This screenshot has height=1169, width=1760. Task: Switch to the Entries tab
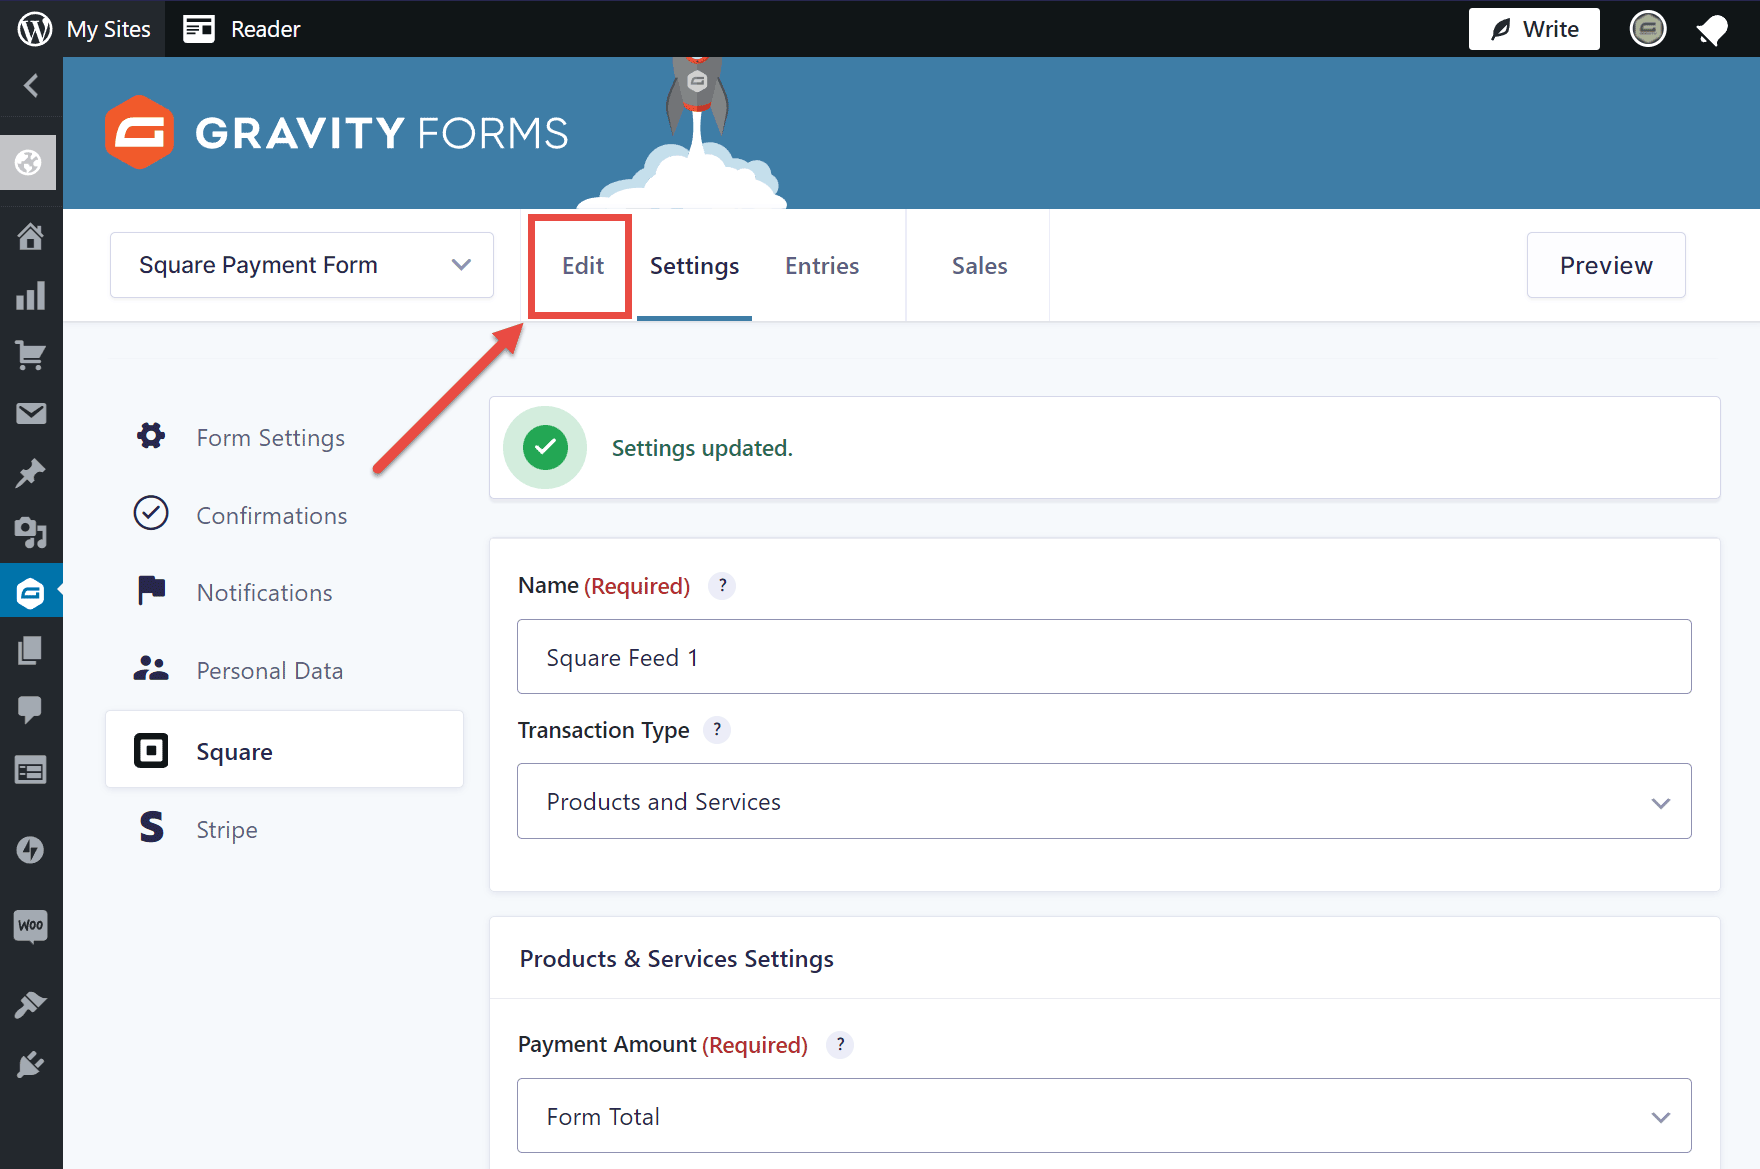pos(822,266)
